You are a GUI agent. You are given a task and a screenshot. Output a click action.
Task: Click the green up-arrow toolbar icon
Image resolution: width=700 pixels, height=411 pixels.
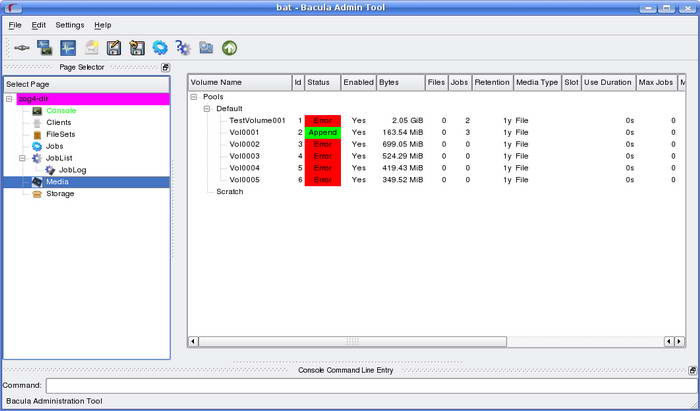point(229,48)
